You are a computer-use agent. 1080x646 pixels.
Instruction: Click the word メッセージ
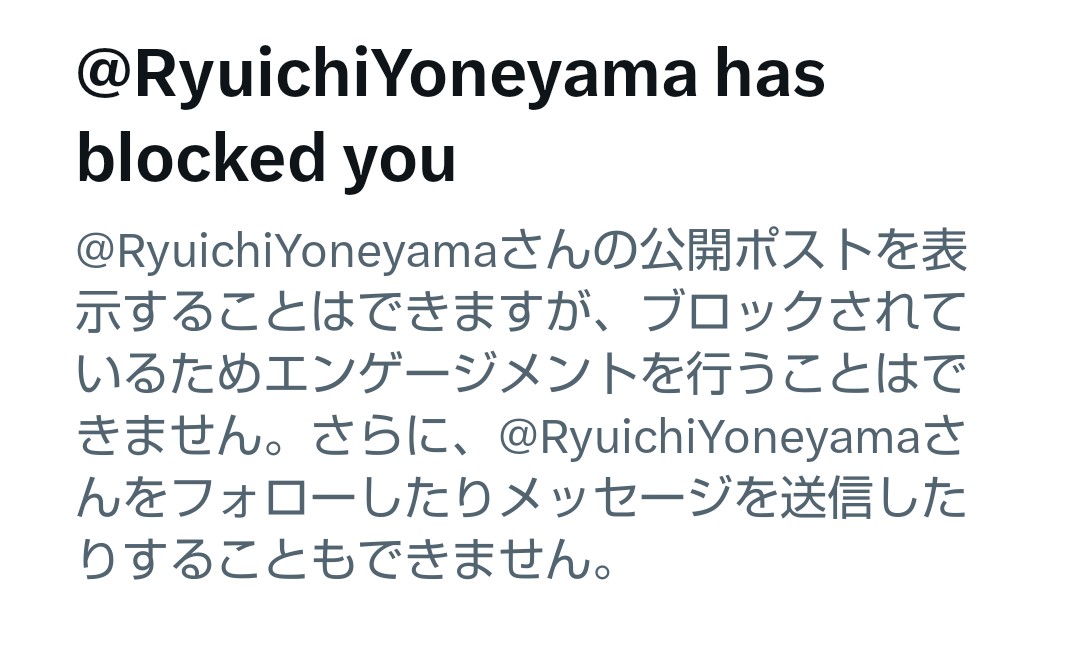(x=616, y=499)
